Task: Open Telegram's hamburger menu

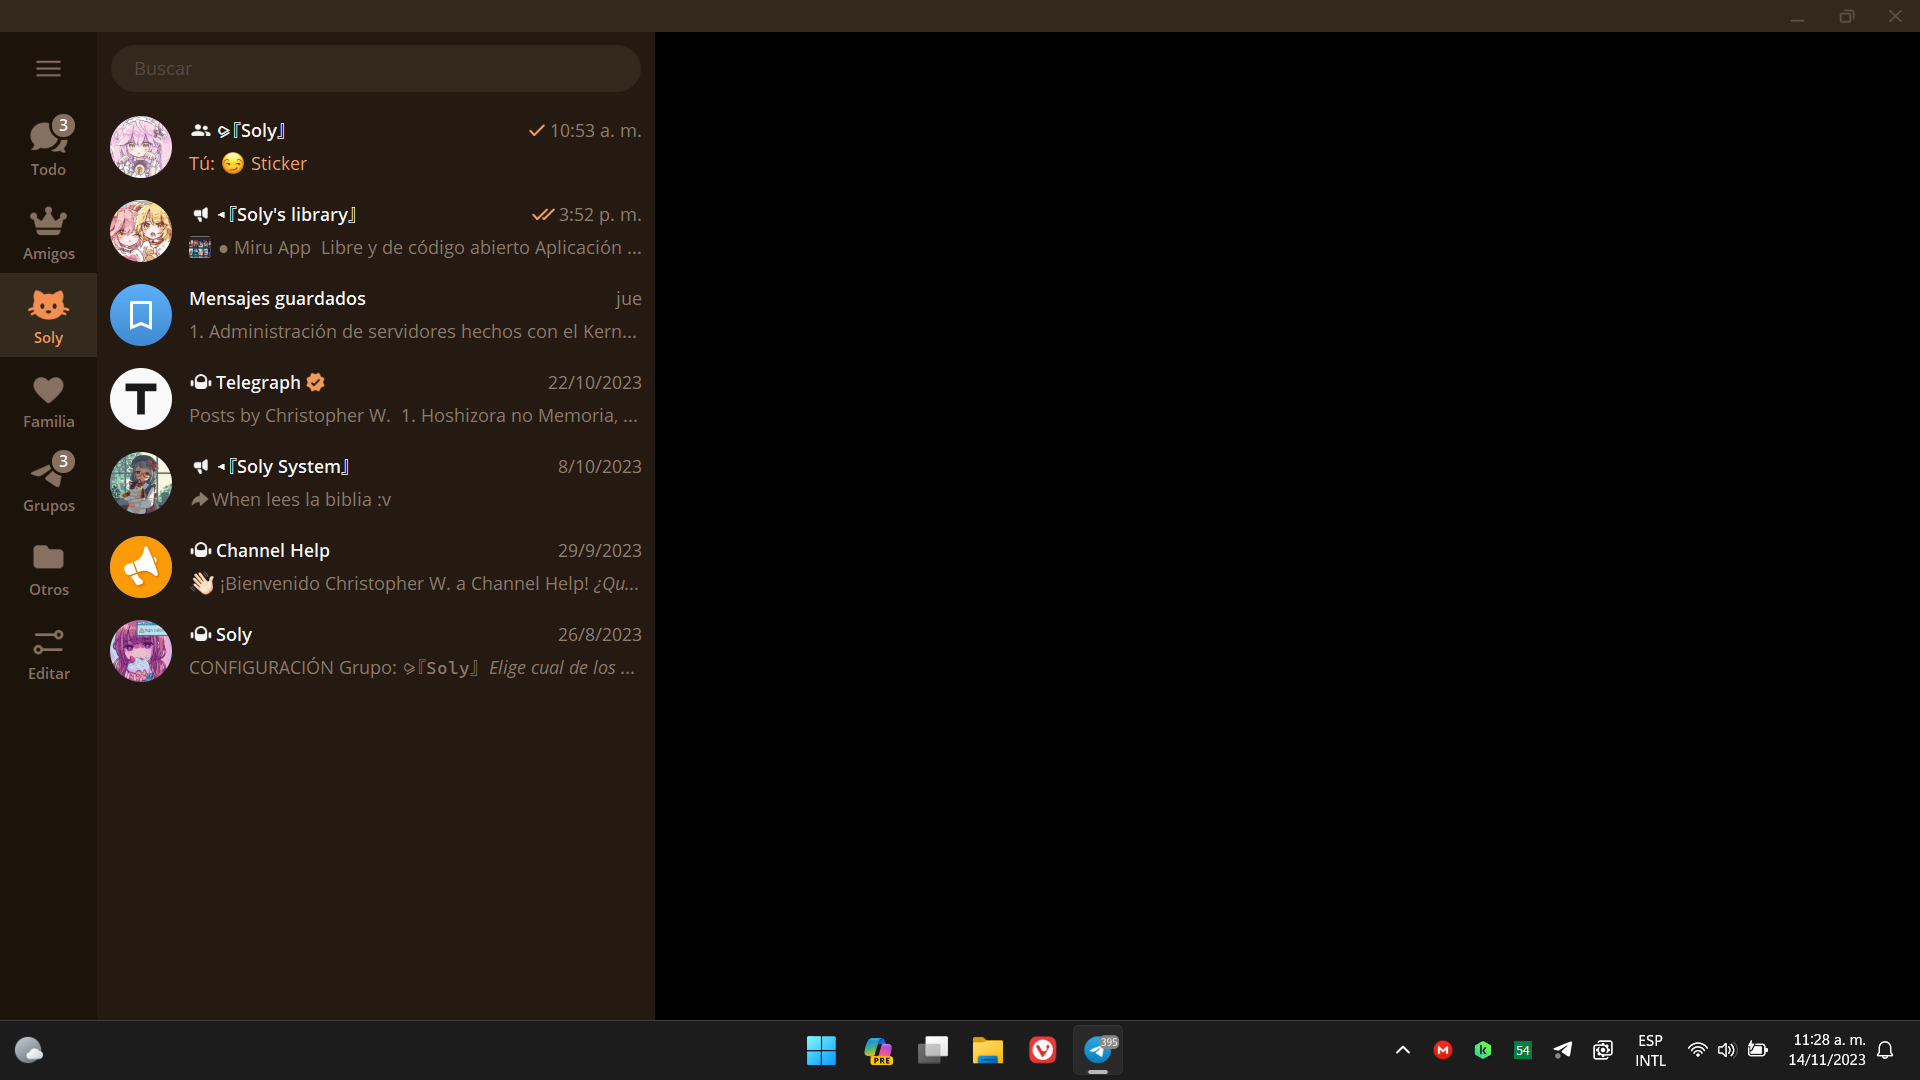Action: click(x=48, y=68)
